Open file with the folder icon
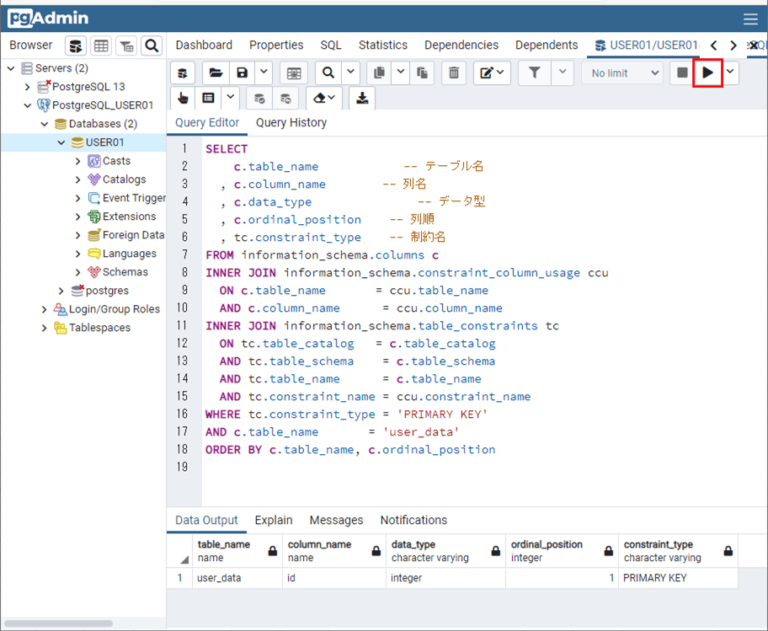The width and height of the screenshot is (768, 631). click(x=215, y=72)
